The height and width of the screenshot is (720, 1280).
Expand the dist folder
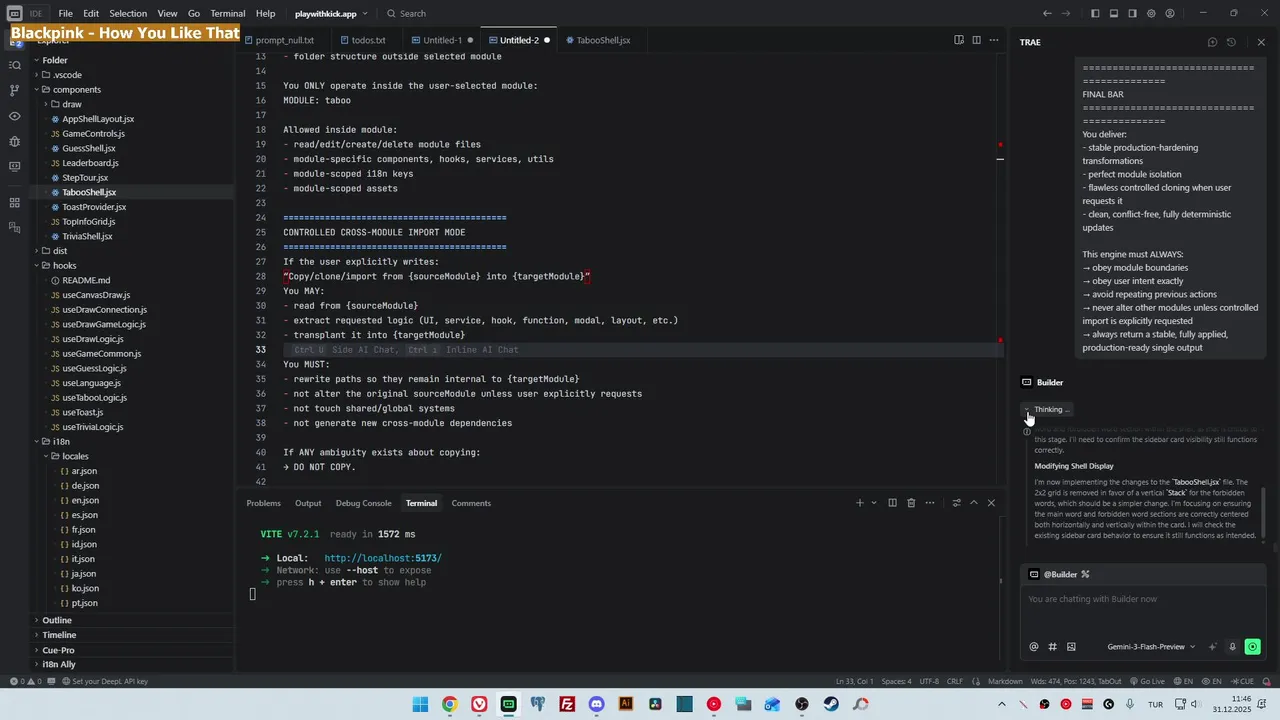[60, 251]
